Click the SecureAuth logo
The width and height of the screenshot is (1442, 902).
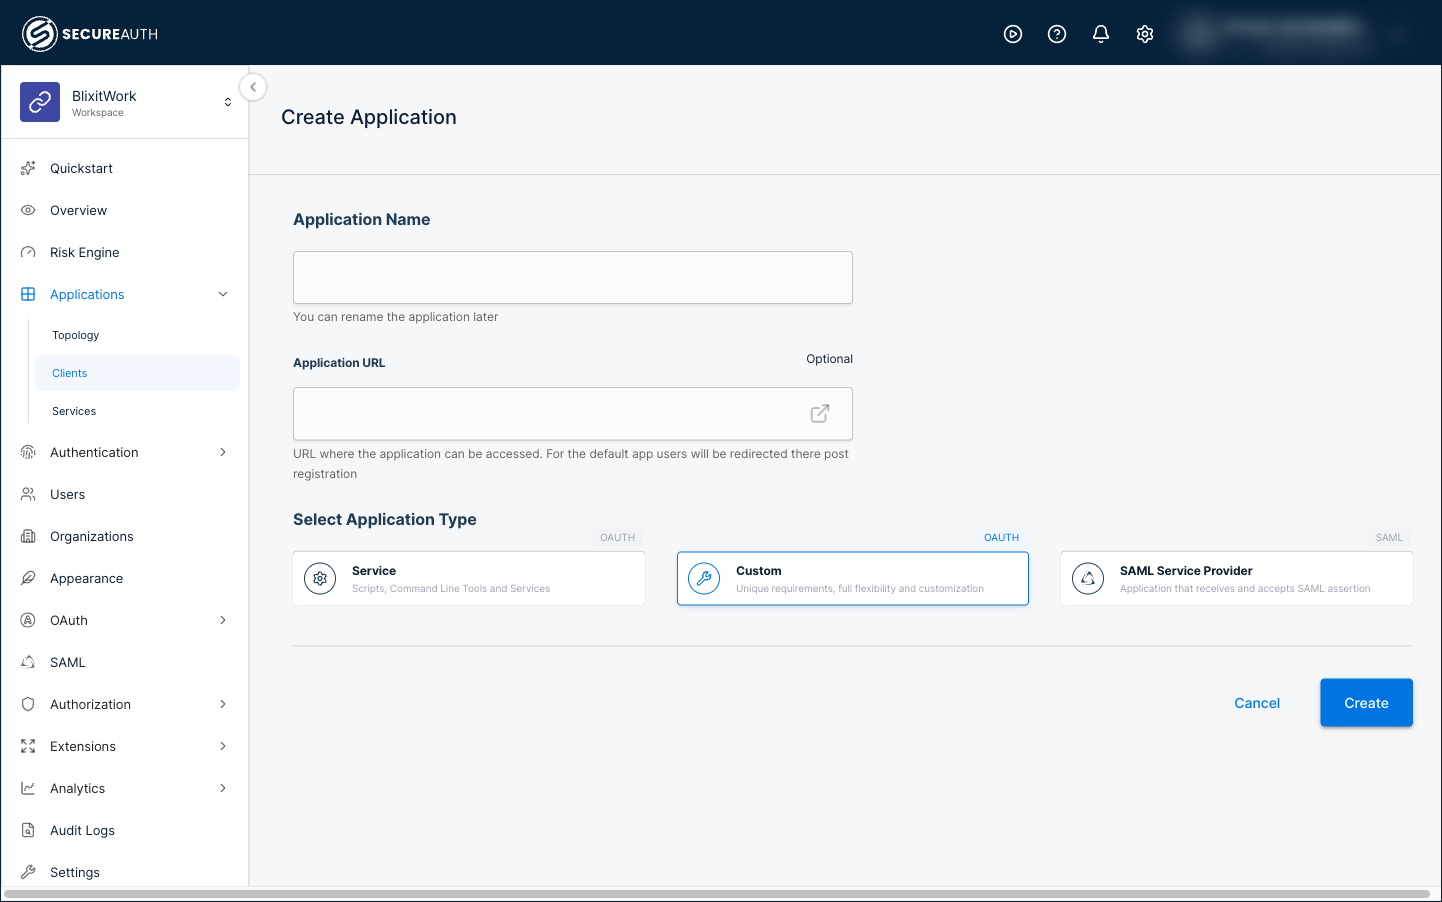click(90, 34)
